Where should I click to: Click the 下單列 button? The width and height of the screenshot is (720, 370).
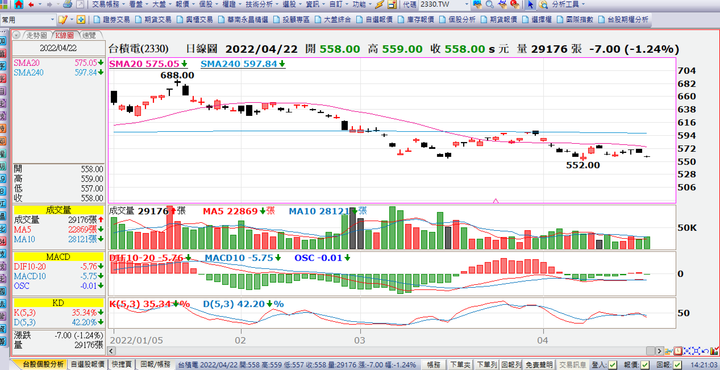point(486,365)
